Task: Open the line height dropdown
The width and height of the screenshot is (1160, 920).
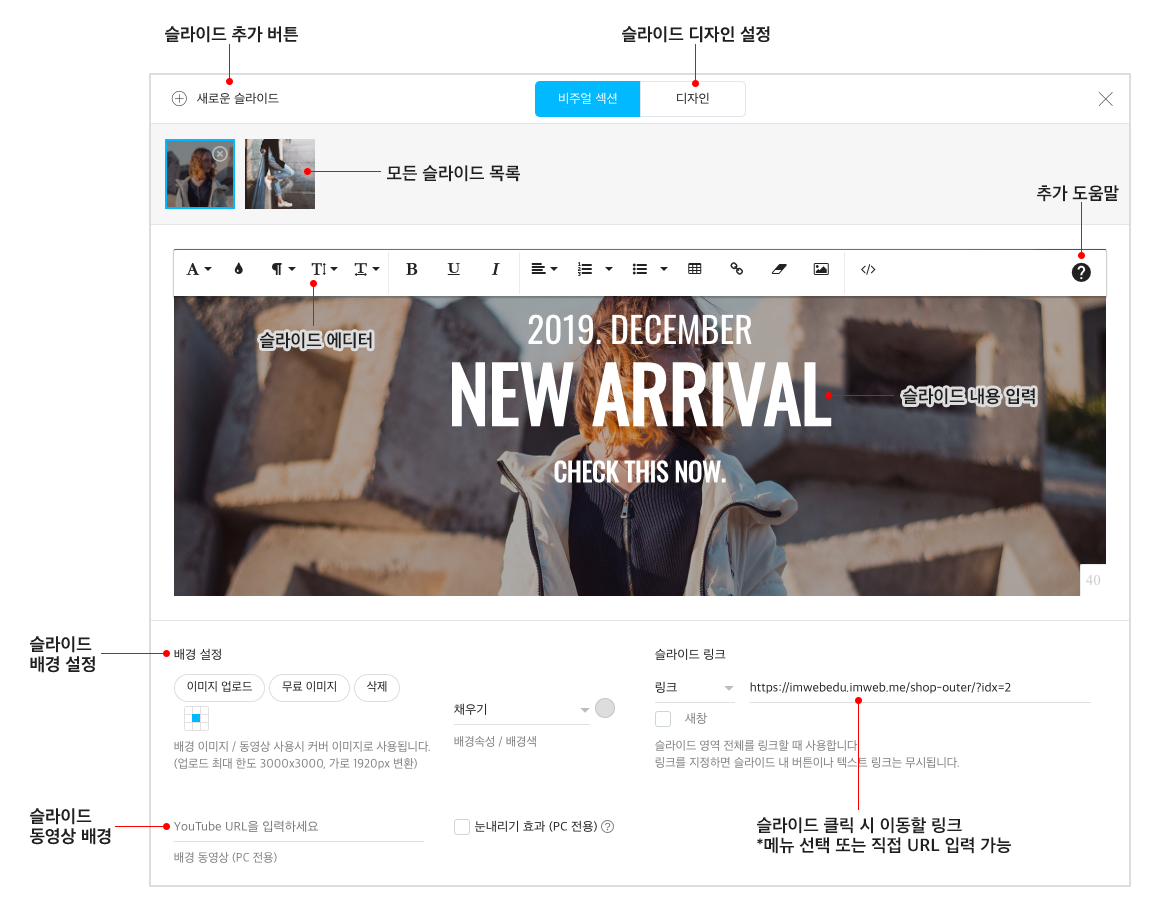Action: (x=366, y=269)
